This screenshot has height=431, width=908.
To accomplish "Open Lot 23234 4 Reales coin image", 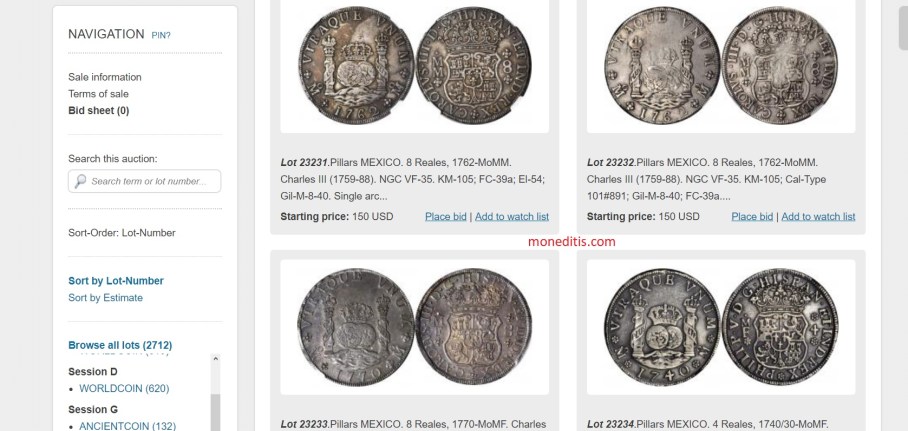I will (x=721, y=327).
